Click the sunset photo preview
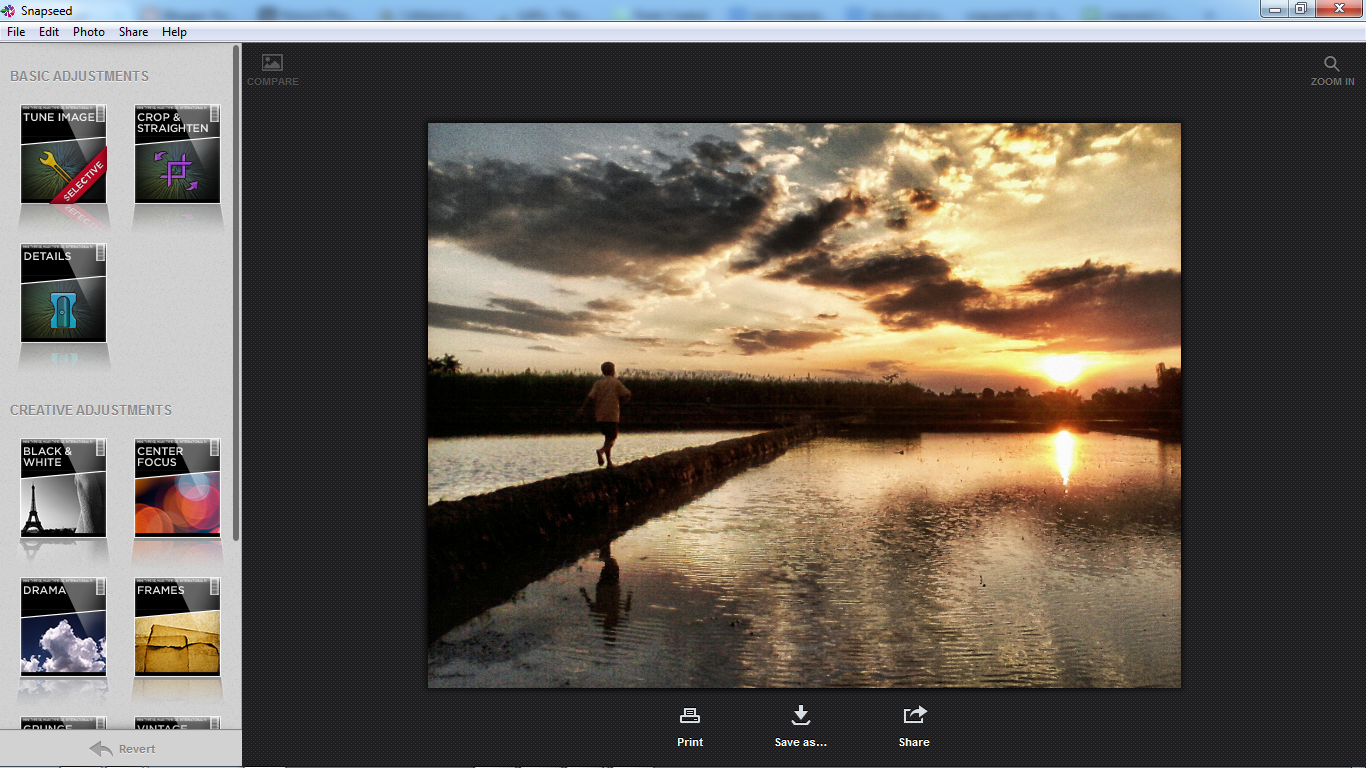1366x768 pixels. (x=804, y=405)
